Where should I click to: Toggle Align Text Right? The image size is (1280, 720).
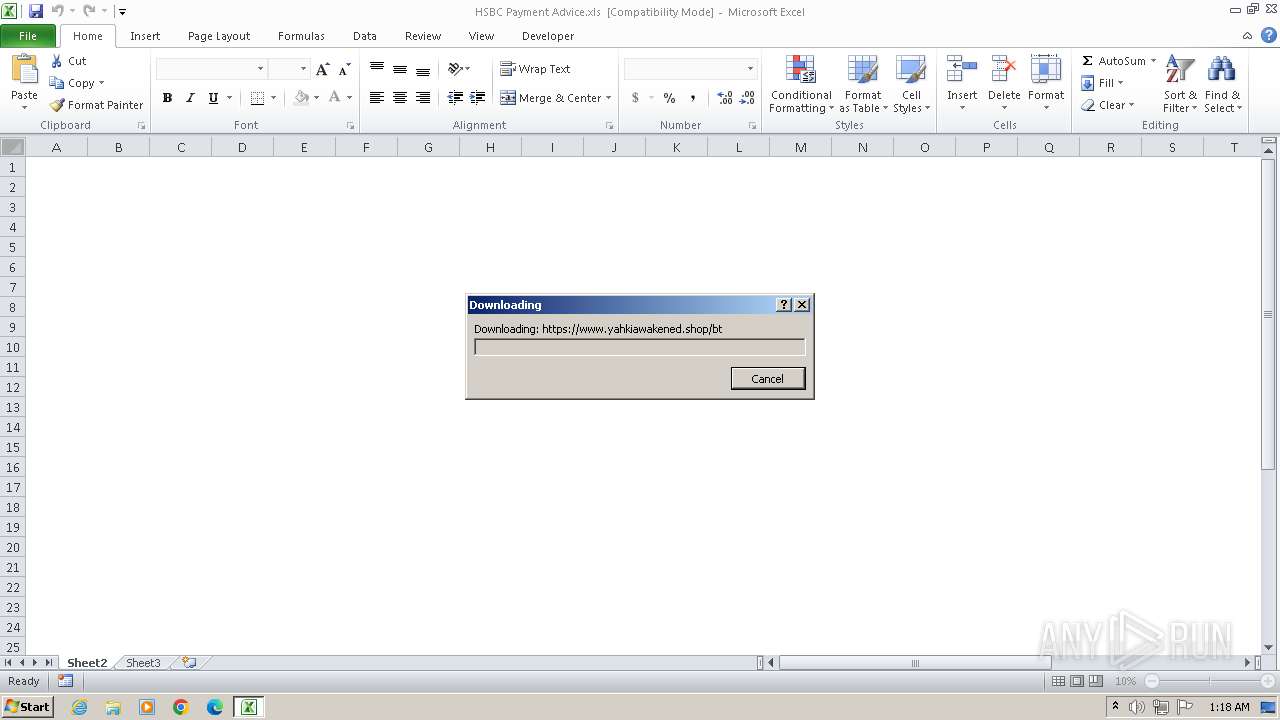click(x=423, y=98)
